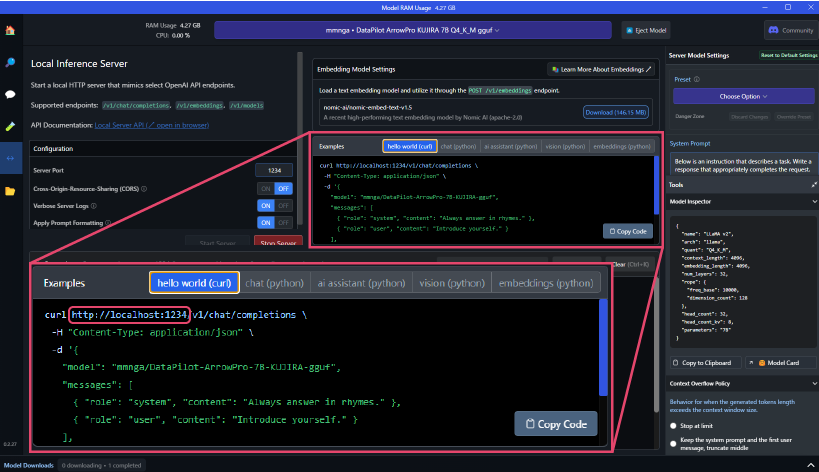Select the 'Stop at limit' radio option
Screen dimensions: 819x472
[673, 424]
